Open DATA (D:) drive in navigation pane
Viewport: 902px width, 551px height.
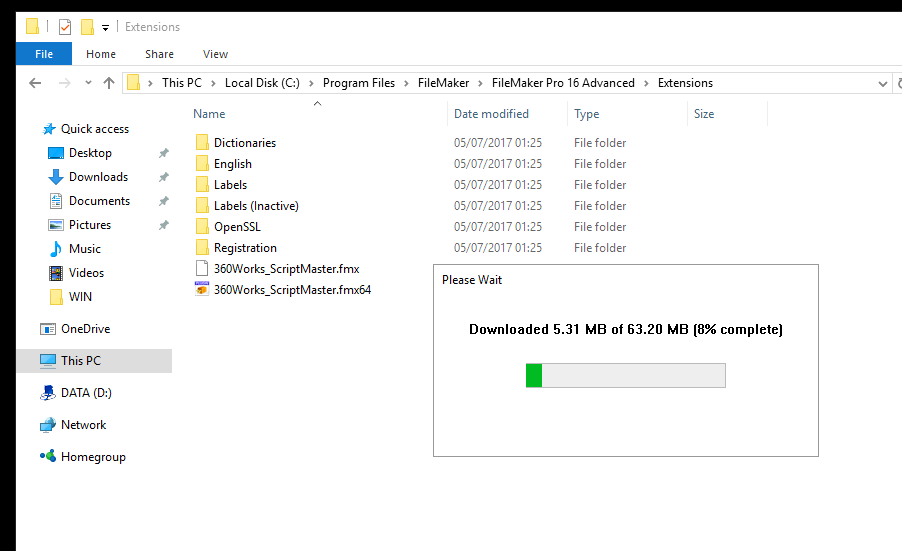click(x=86, y=393)
